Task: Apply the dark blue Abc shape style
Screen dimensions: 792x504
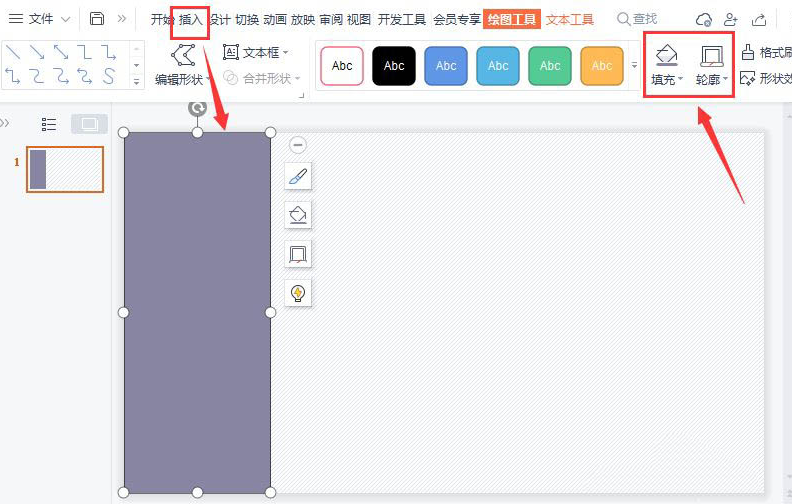Action: [446, 66]
